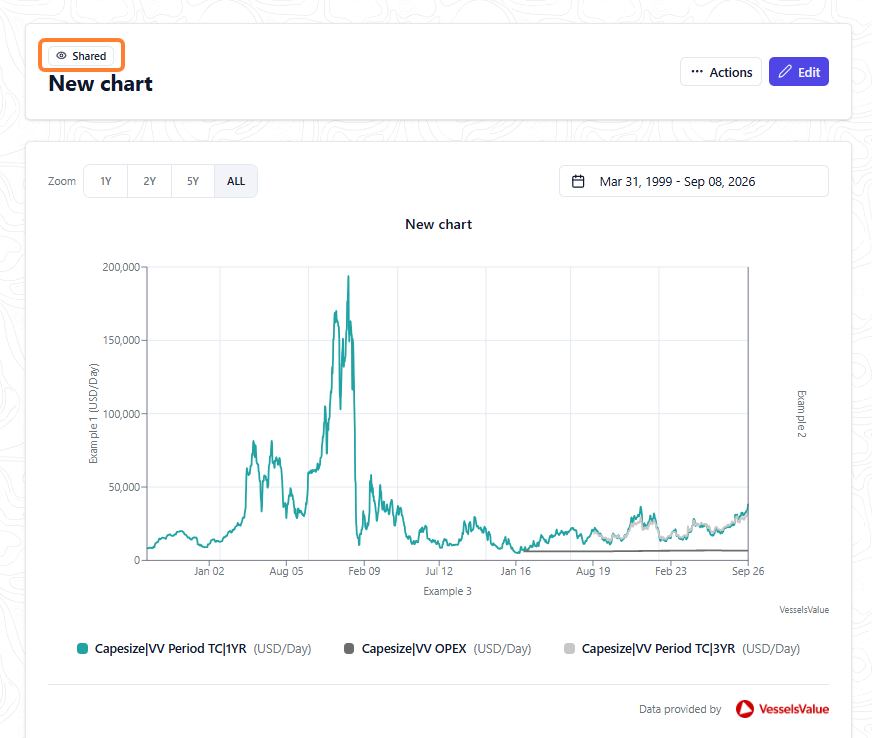The width and height of the screenshot is (872, 738).
Task: Click the pencil icon on Edit button
Action: [x=785, y=72]
